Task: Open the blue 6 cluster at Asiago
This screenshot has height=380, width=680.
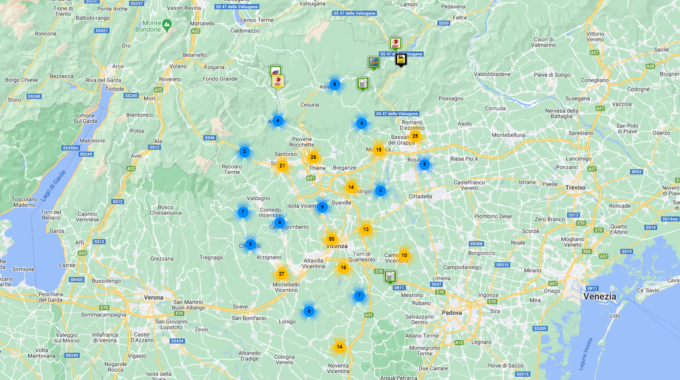Action: [x=335, y=84]
